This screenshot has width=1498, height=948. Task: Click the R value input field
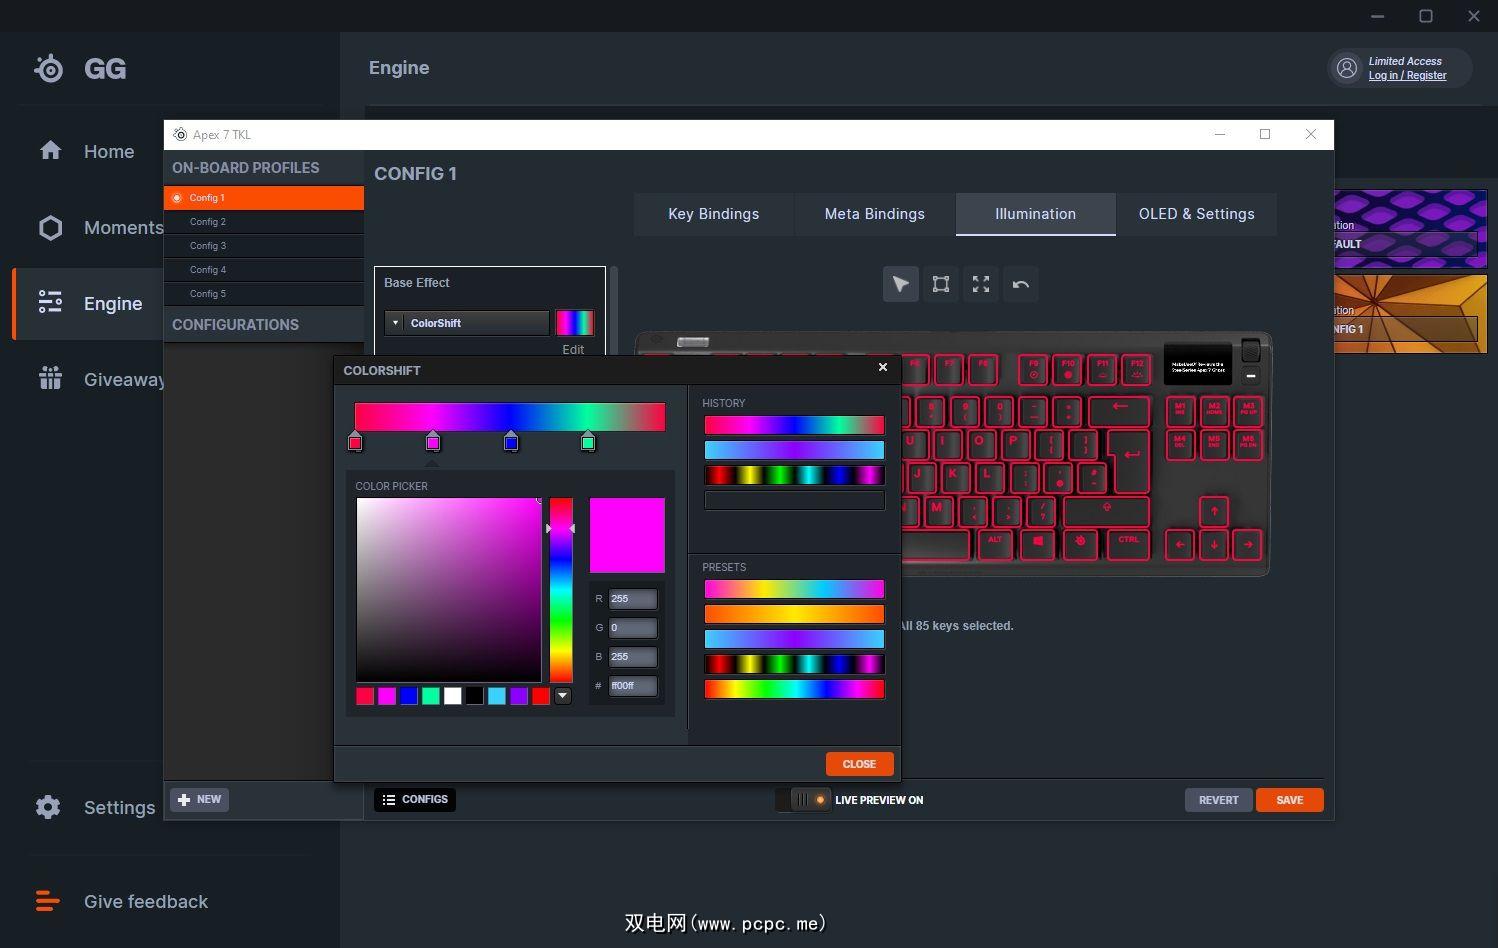633,599
